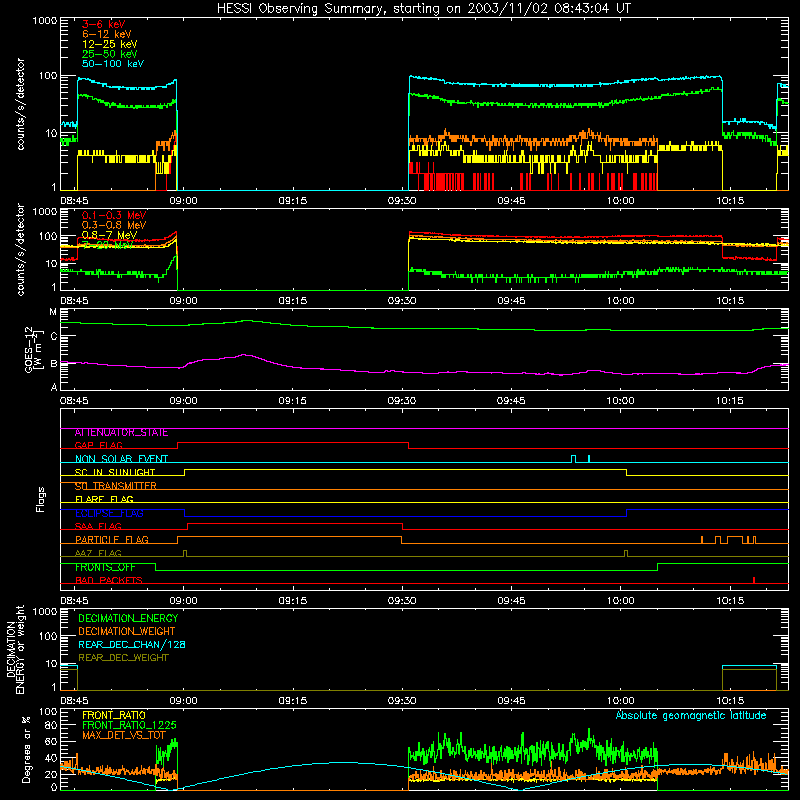
Task: Select the ECLIPSE_FLAG label
Action: pyautogui.click(x=109, y=513)
